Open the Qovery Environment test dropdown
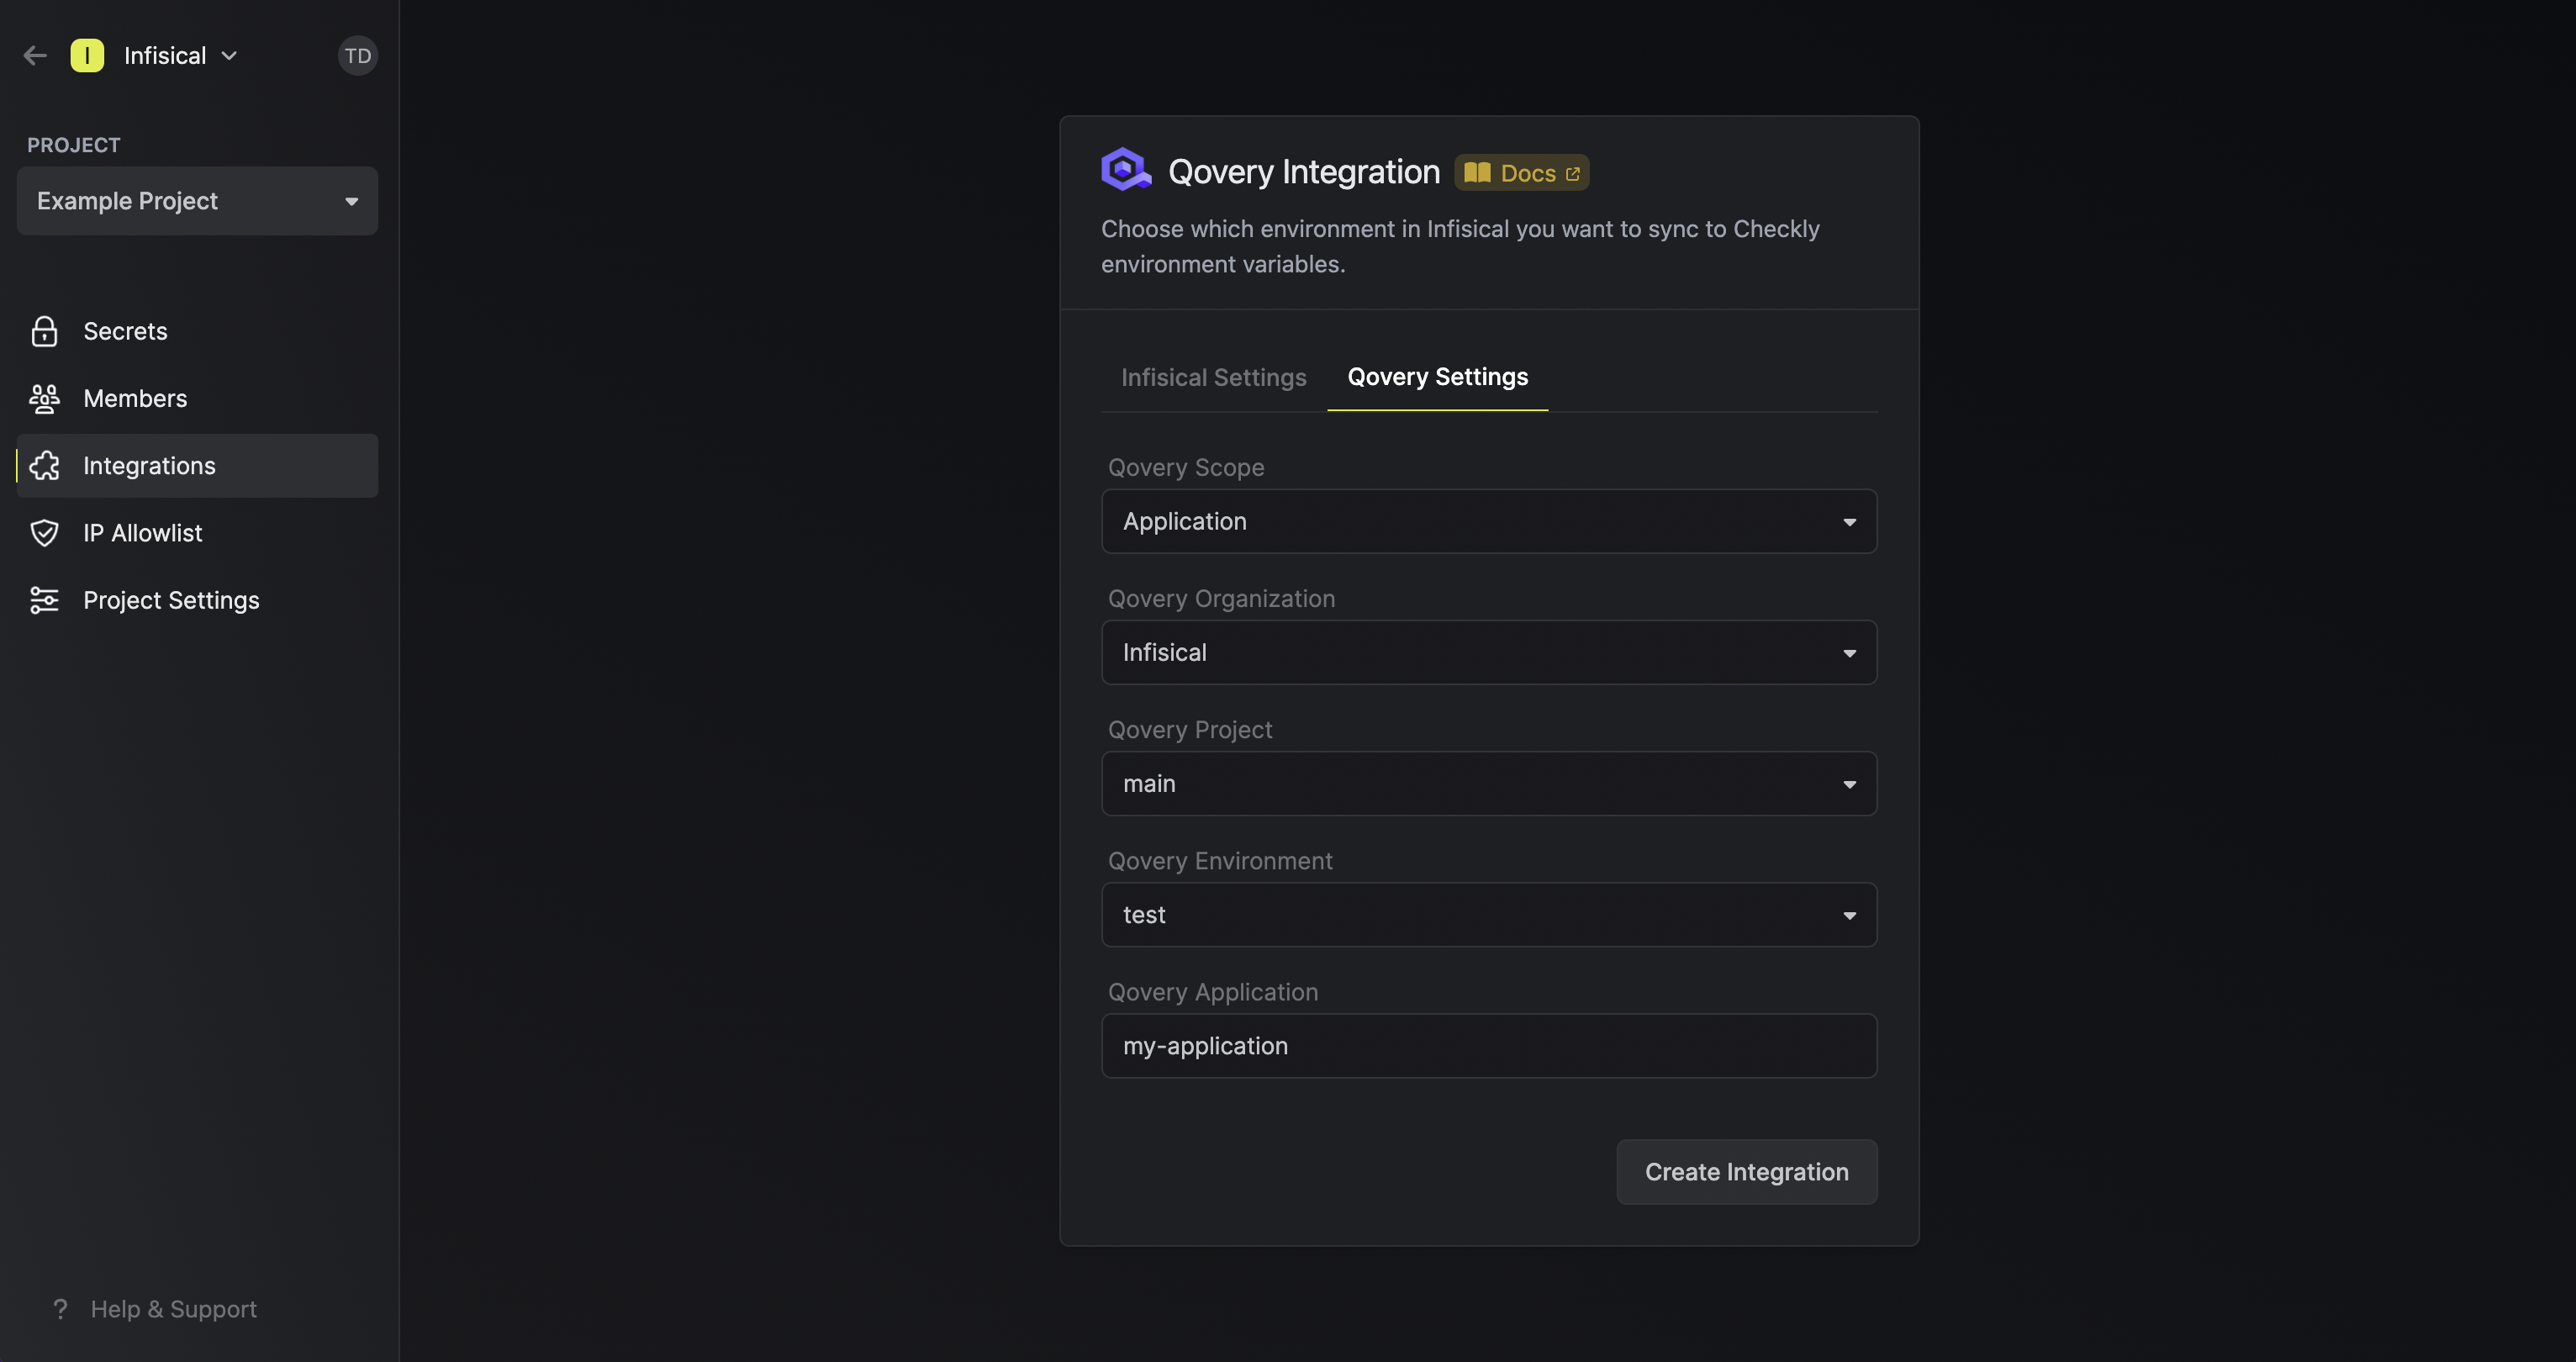The image size is (2576, 1362). [1488, 914]
